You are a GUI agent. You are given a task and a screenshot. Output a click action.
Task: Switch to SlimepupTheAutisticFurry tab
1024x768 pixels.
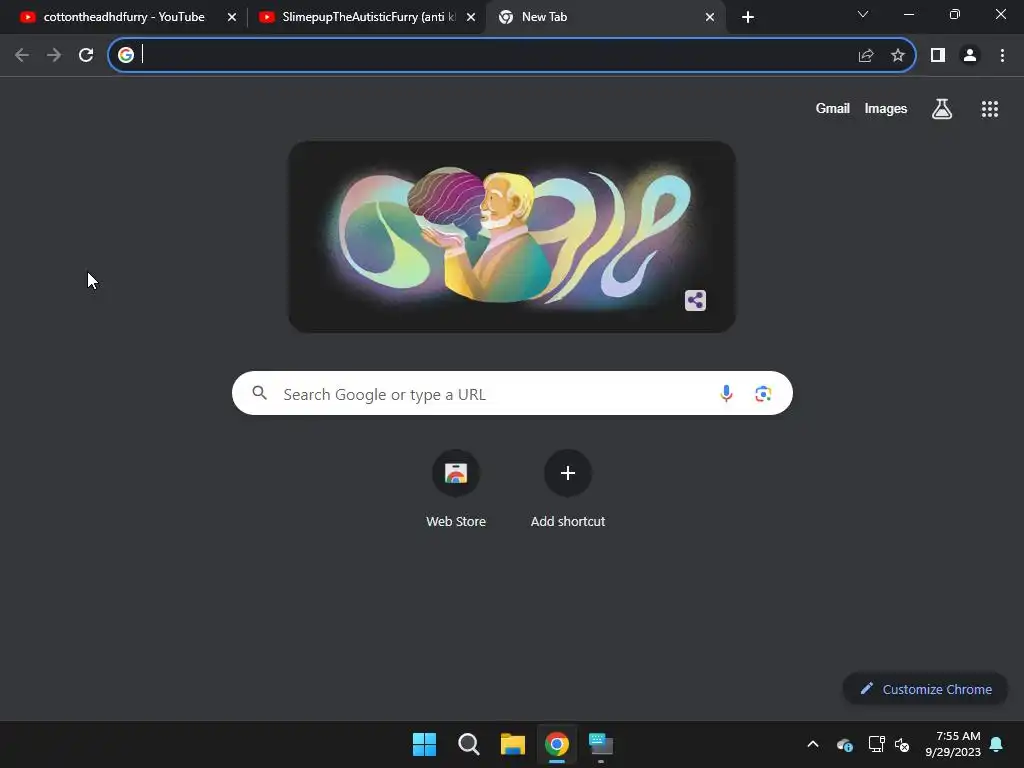pos(366,17)
